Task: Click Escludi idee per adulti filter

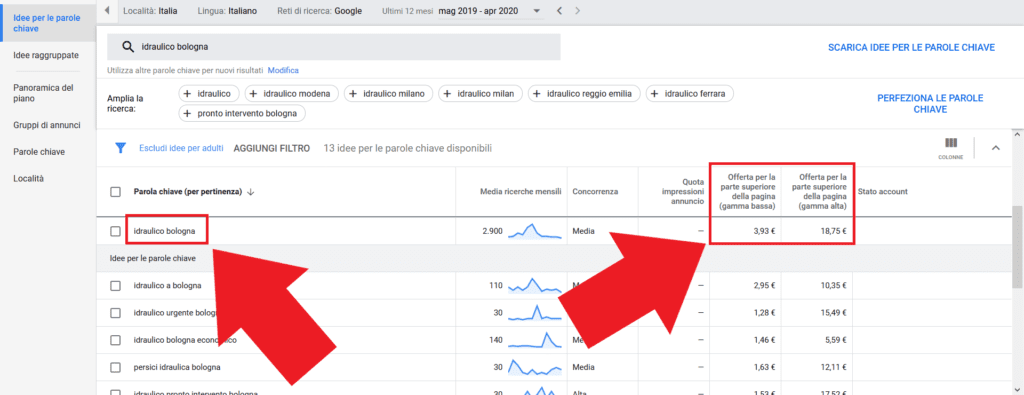Action: pyautogui.click(x=182, y=148)
